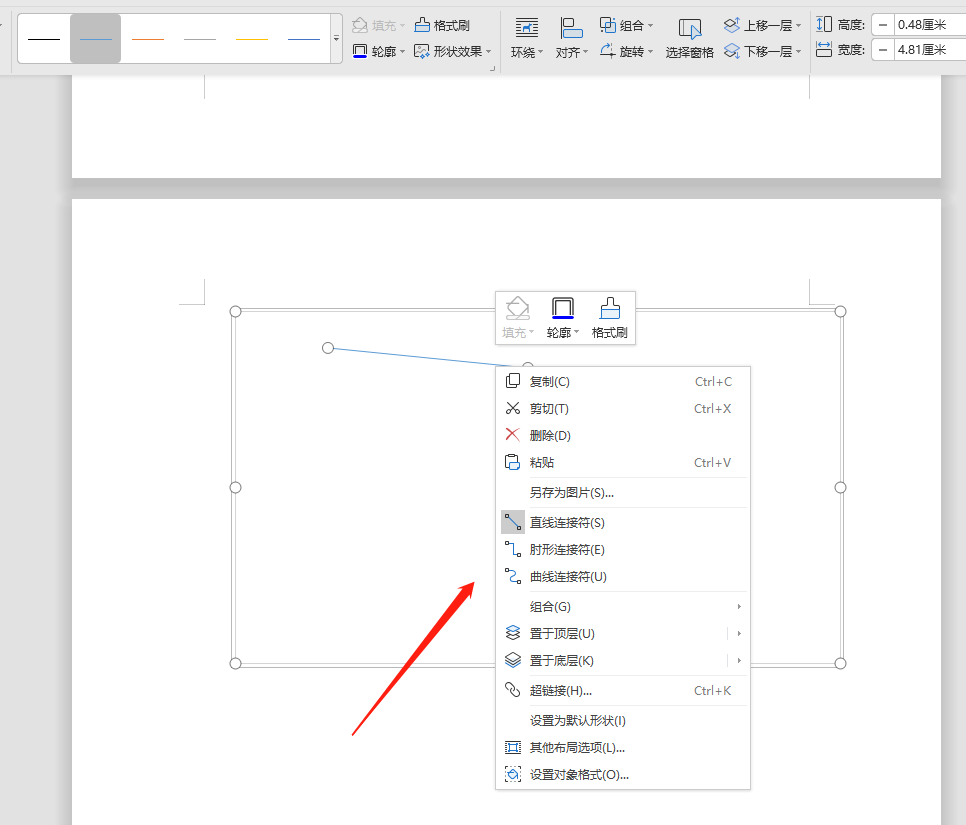Select the second line style swatch
The image size is (966, 825).
pyautogui.click(x=96, y=38)
